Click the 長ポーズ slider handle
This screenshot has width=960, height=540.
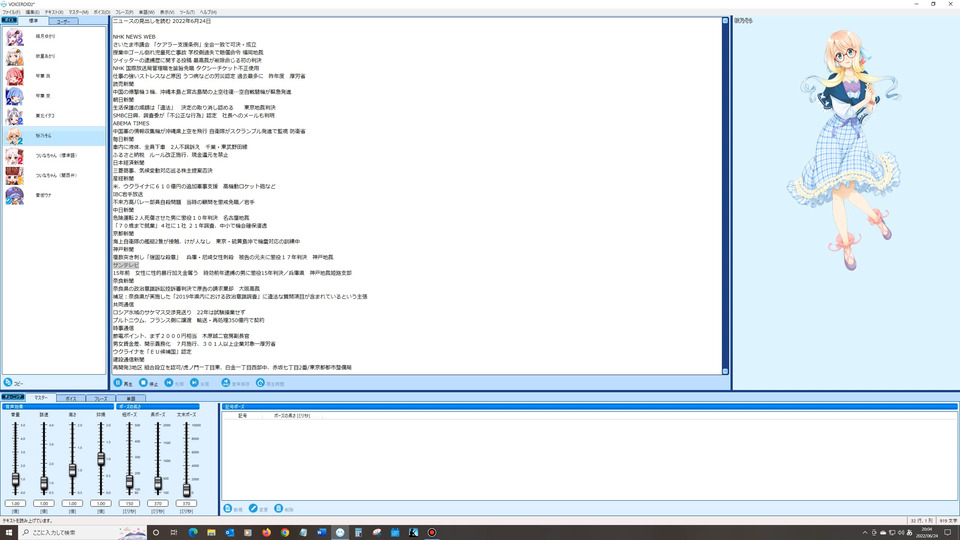158,483
